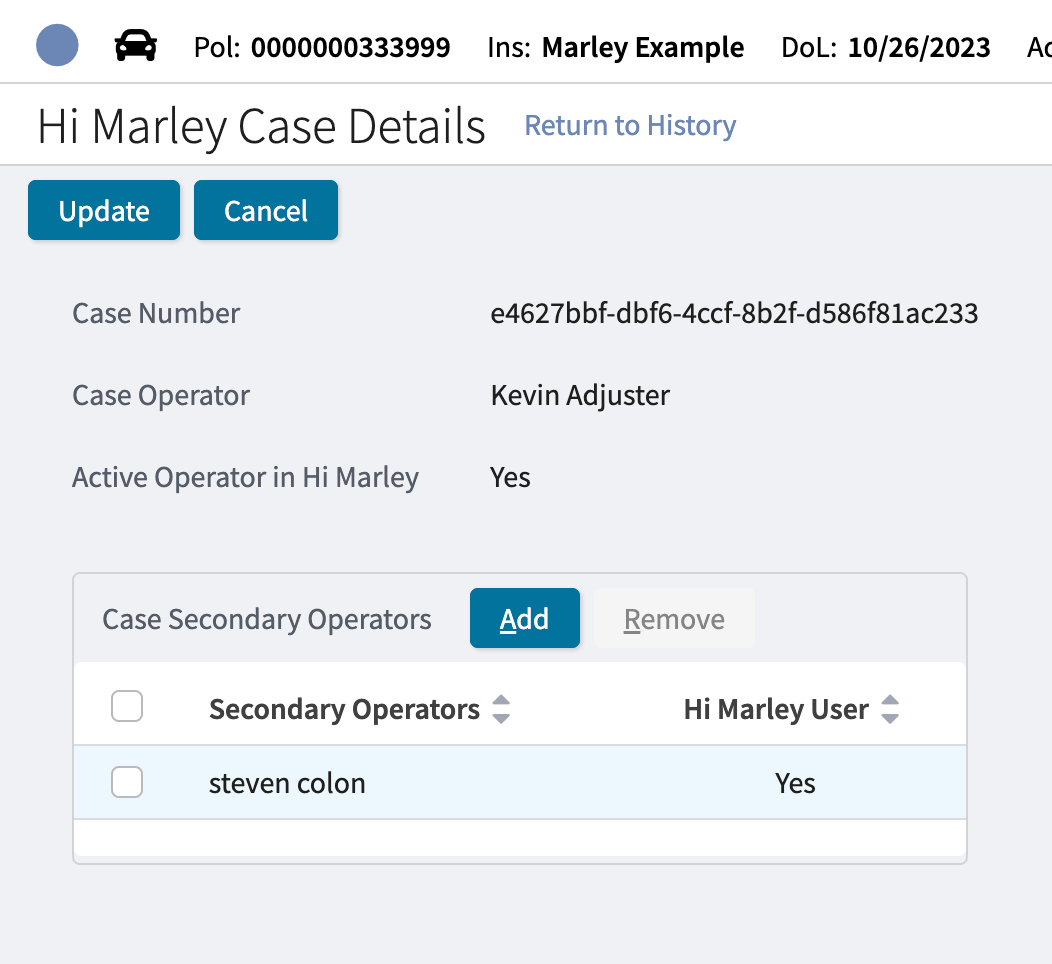Update the Hi Marley case details
Viewport: 1052px width, 964px height.
[103, 210]
